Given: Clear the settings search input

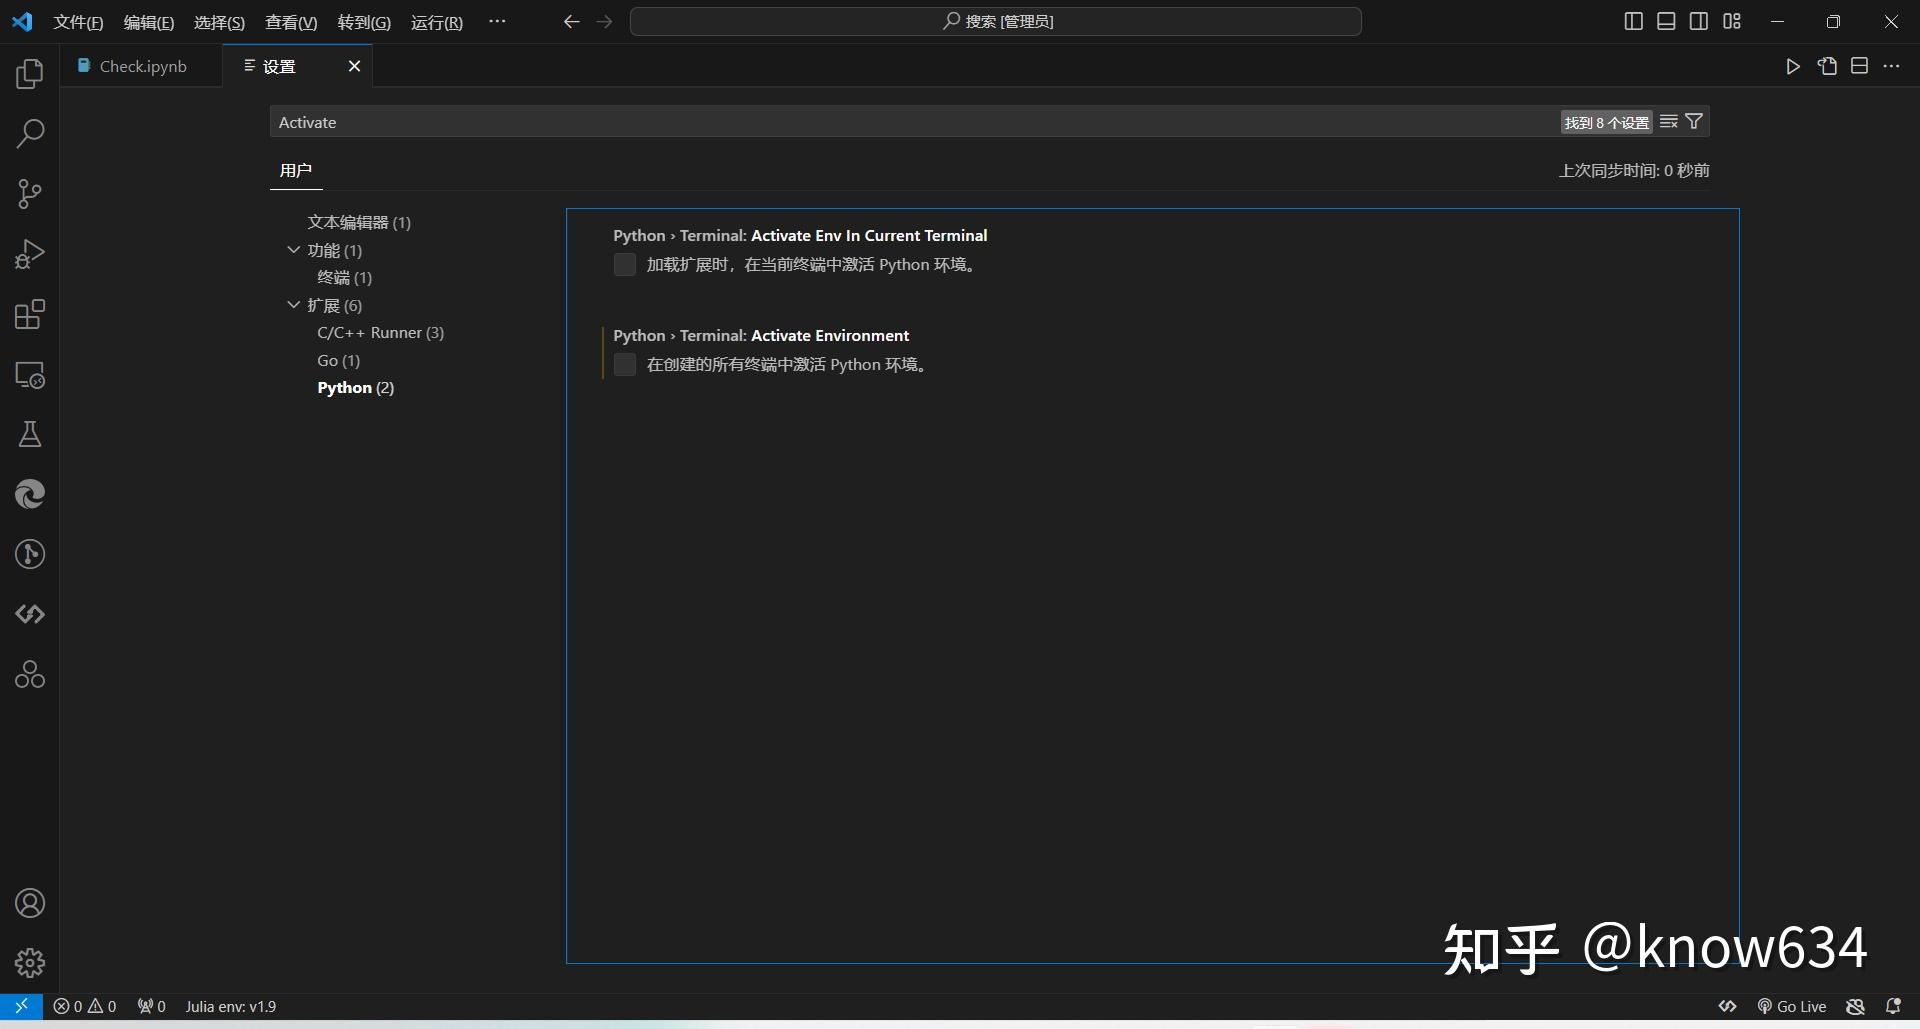Looking at the screenshot, I should pyautogui.click(x=1669, y=122).
